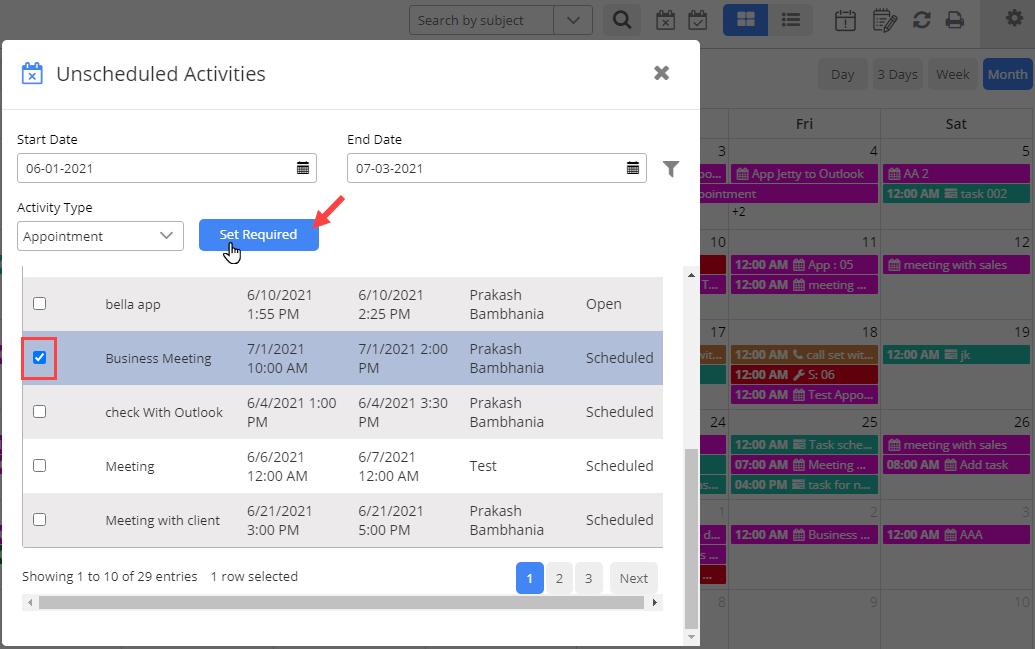This screenshot has width=1035, height=649.
Task: Click the refresh icon in toolbar
Action: 922,20
